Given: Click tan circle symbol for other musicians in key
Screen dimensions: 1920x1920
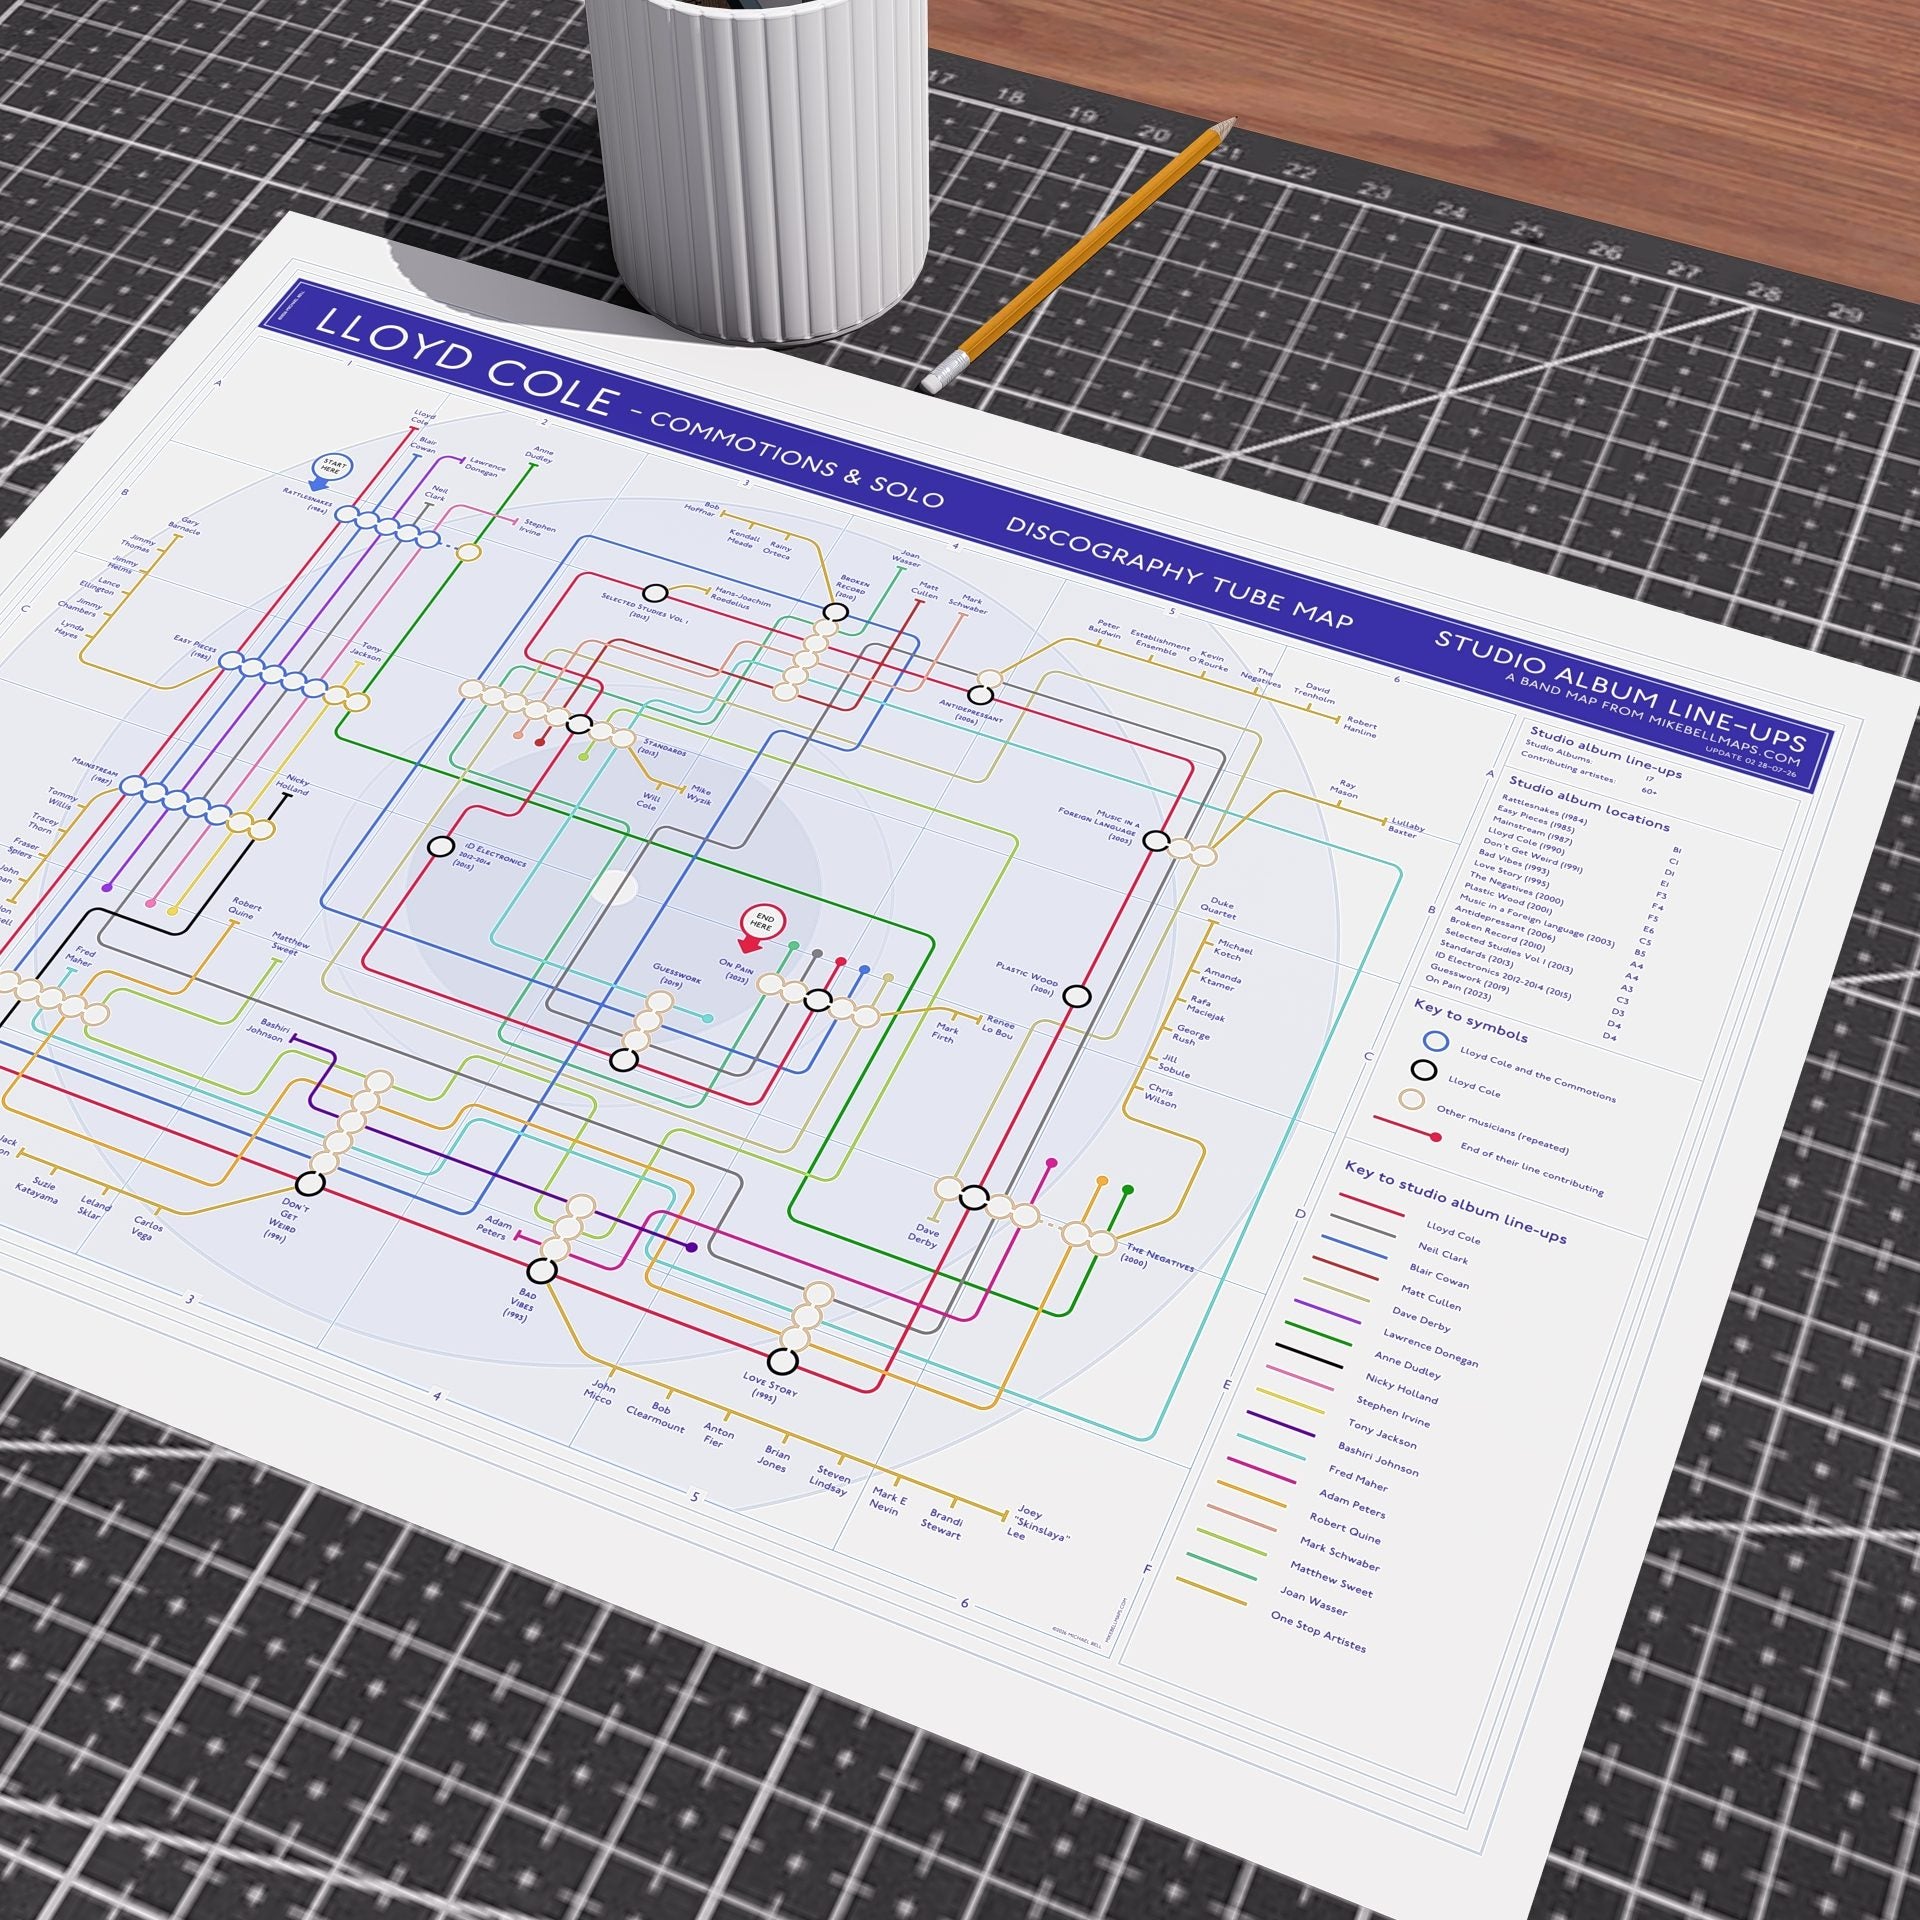Looking at the screenshot, I should [1411, 1099].
